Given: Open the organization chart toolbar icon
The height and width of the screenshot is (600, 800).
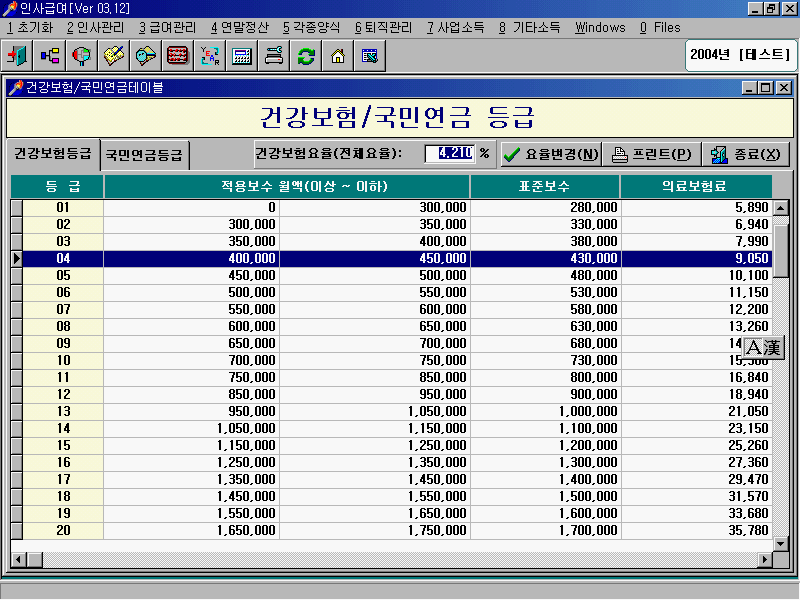Looking at the screenshot, I should point(49,56).
